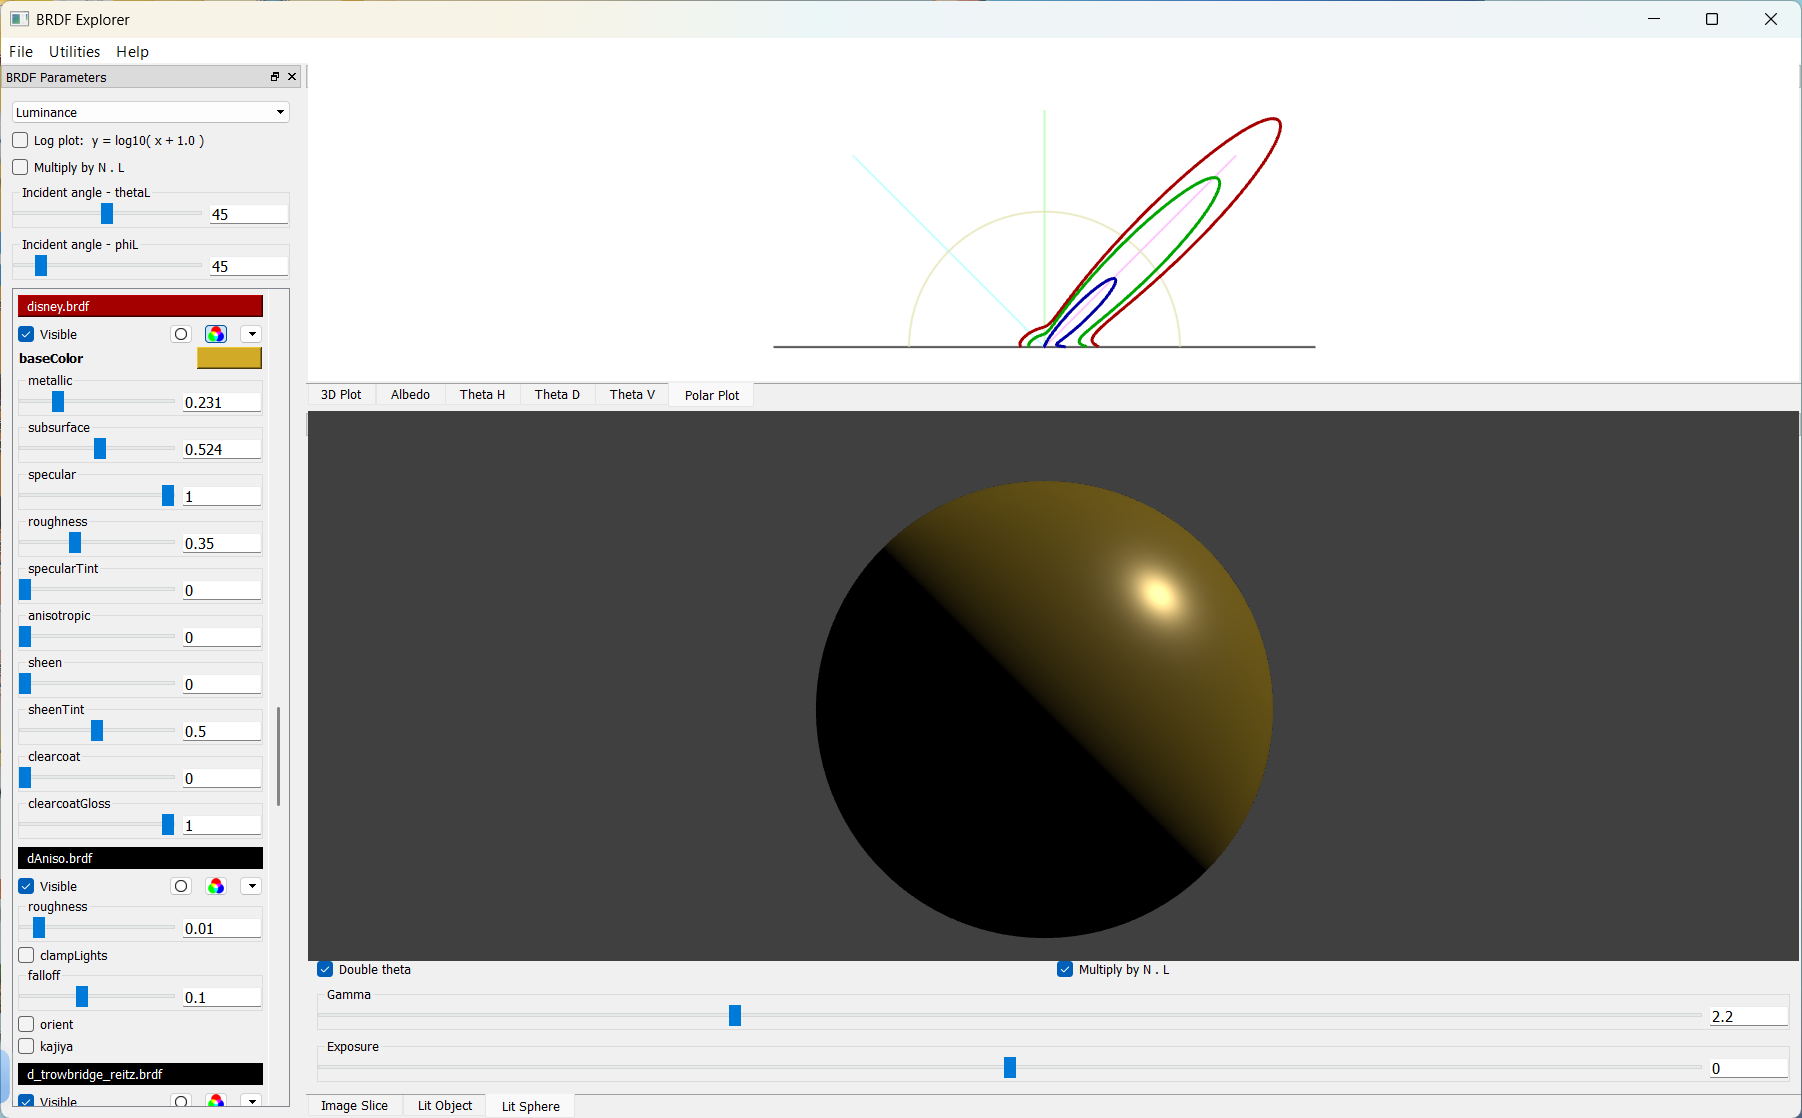Switch to the Albedo tab

point(410,395)
